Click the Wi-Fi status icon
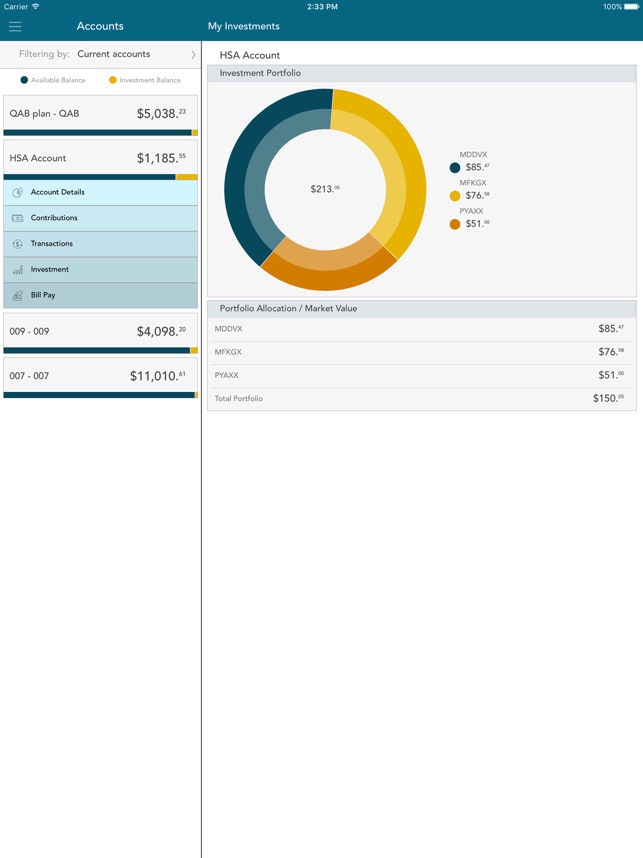Screen dimensions: 643x858 pos(36,7)
